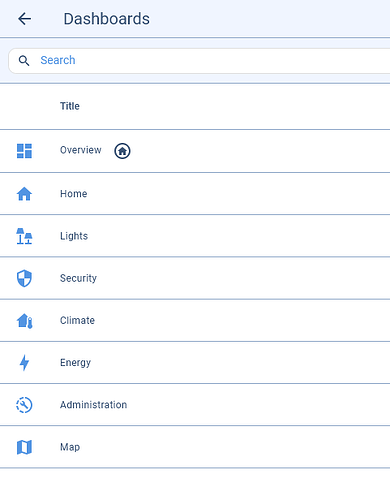Focus the Search dashboards field
The width and height of the screenshot is (390, 500).
(x=199, y=61)
